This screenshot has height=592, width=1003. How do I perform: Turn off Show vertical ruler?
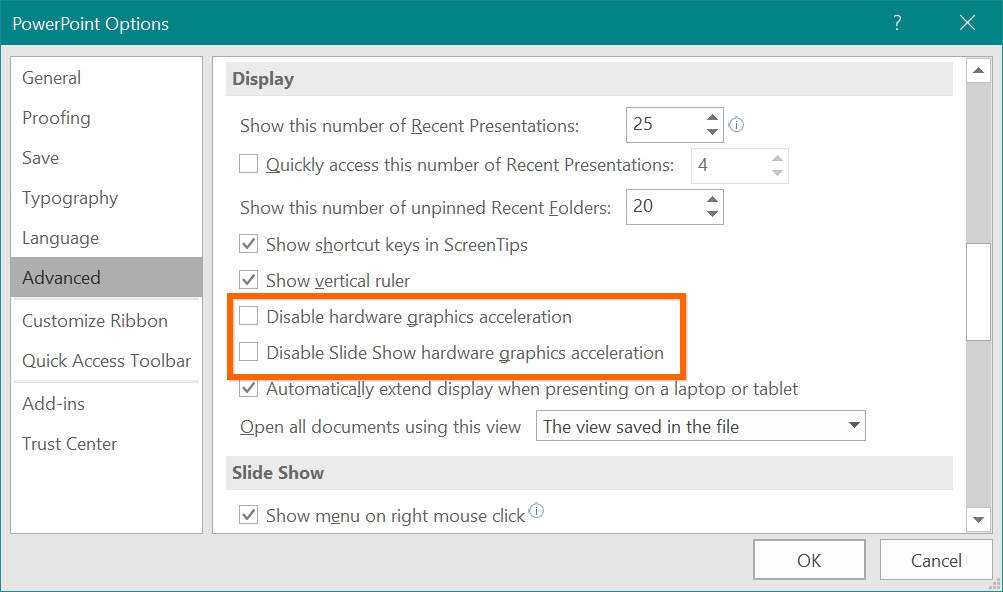(x=247, y=280)
